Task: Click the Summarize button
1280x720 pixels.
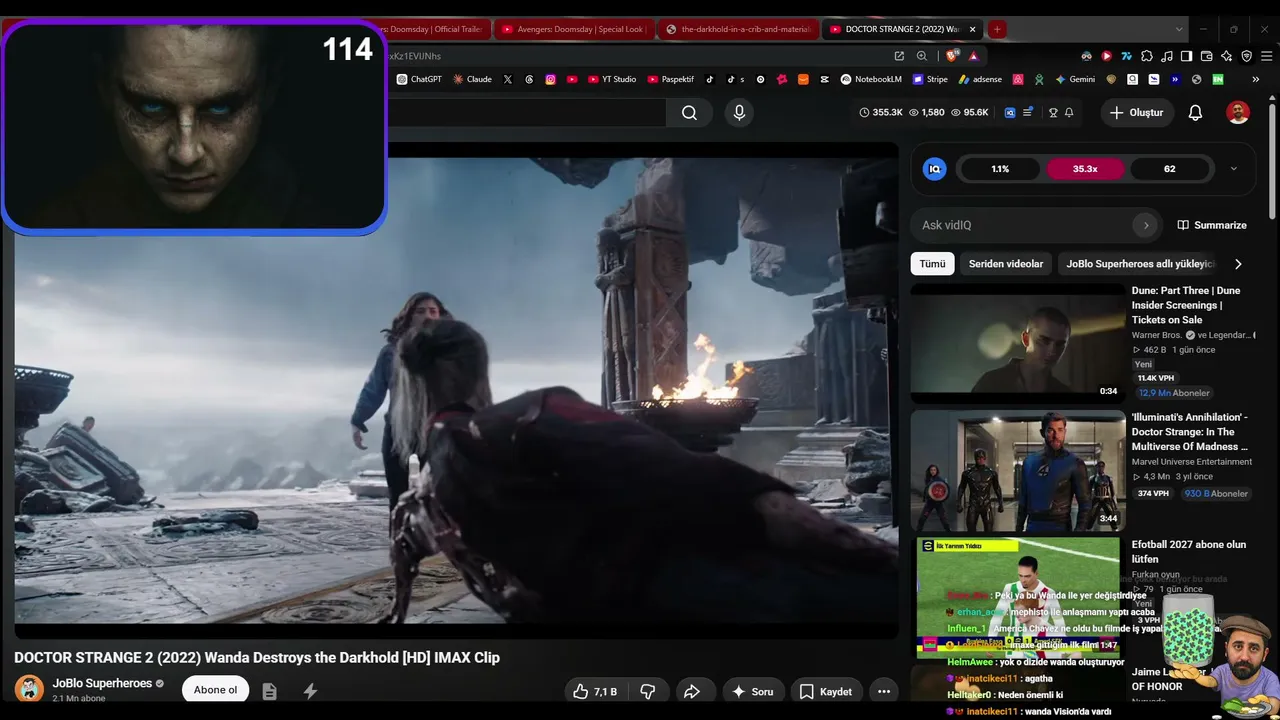Action: pos(1212,225)
